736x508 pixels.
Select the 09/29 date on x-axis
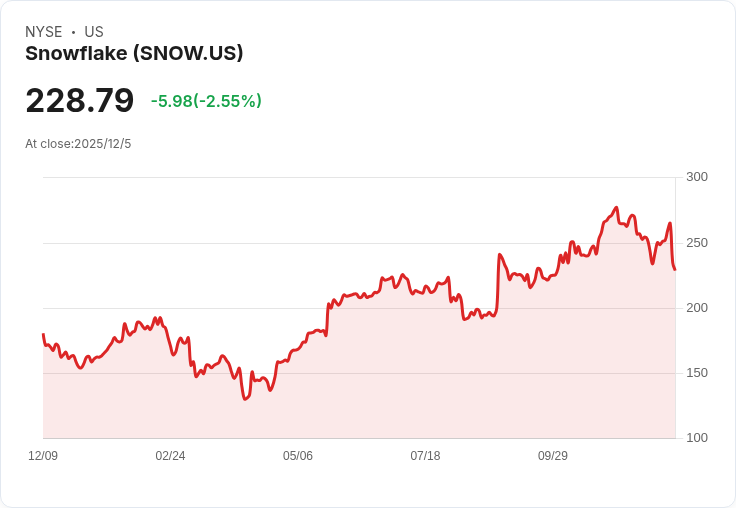point(553,456)
